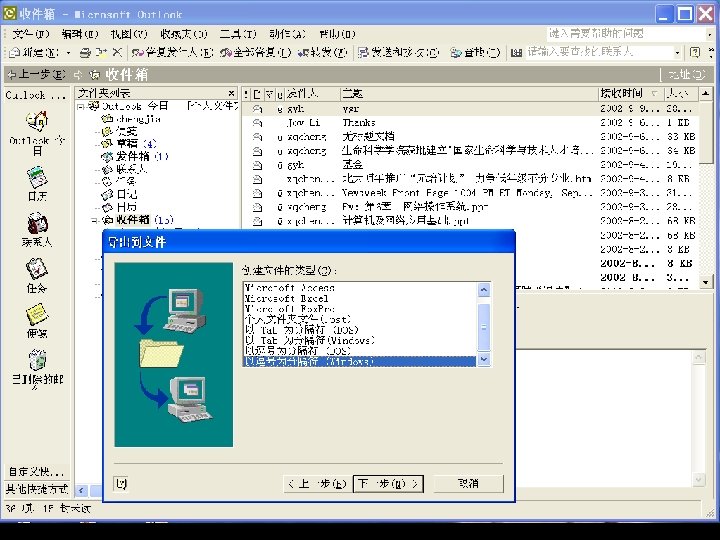
Task: Select the chengjia folder in folder list
Action: pos(132,119)
